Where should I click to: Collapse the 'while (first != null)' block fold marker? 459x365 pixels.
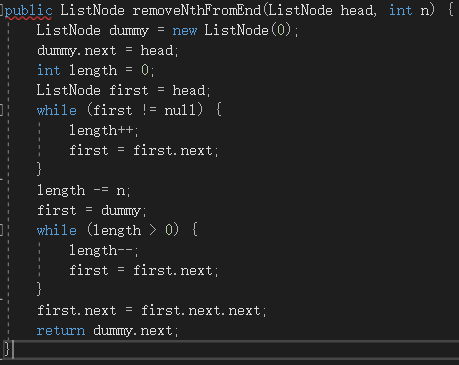click(x=1, y=110)
